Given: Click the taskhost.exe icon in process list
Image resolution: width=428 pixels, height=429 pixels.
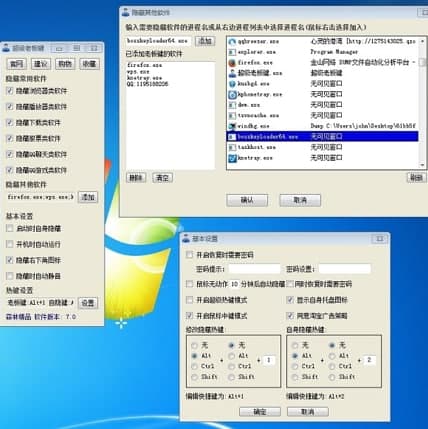Looking at the screenshot, I should (x=232, y=147).
